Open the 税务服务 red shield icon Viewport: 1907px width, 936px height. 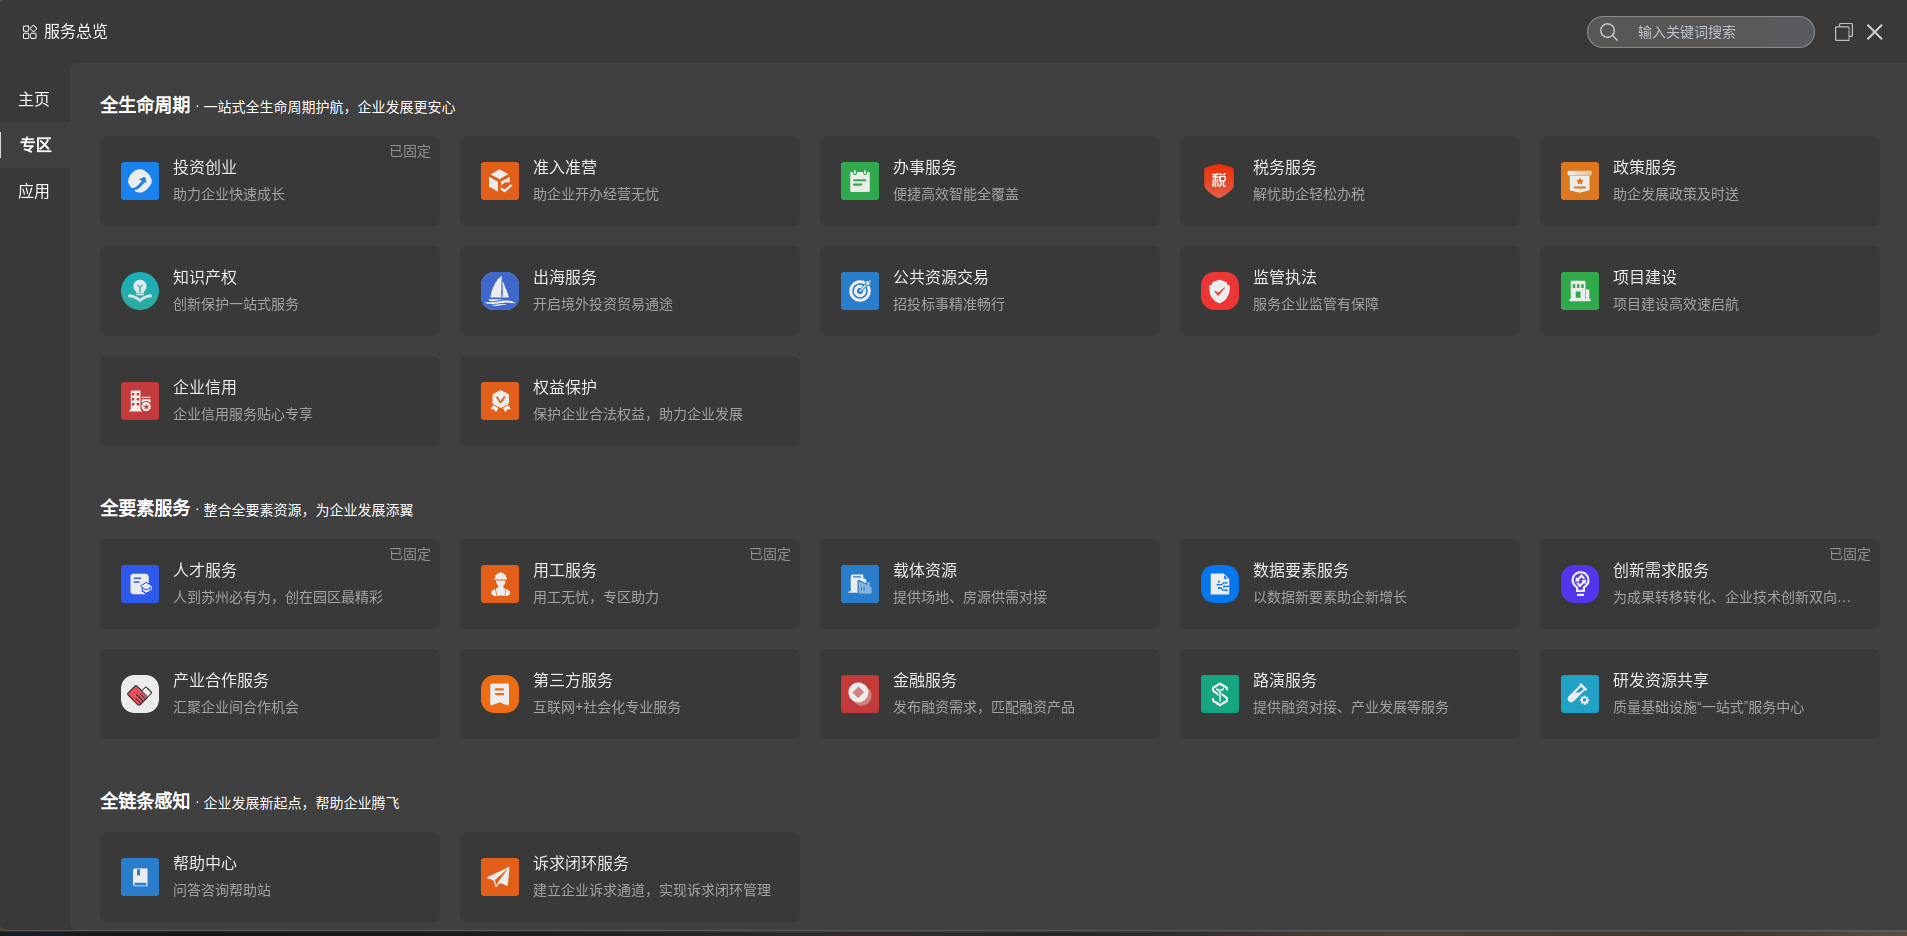(1219, 181)
